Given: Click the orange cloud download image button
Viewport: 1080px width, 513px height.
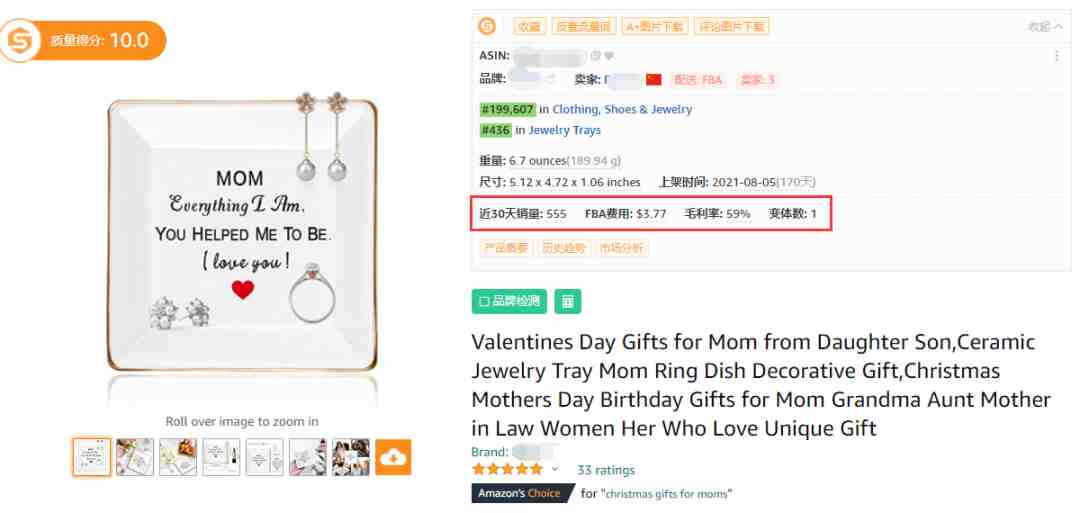Looking at the screenshot, I should (x=393, y=457).
